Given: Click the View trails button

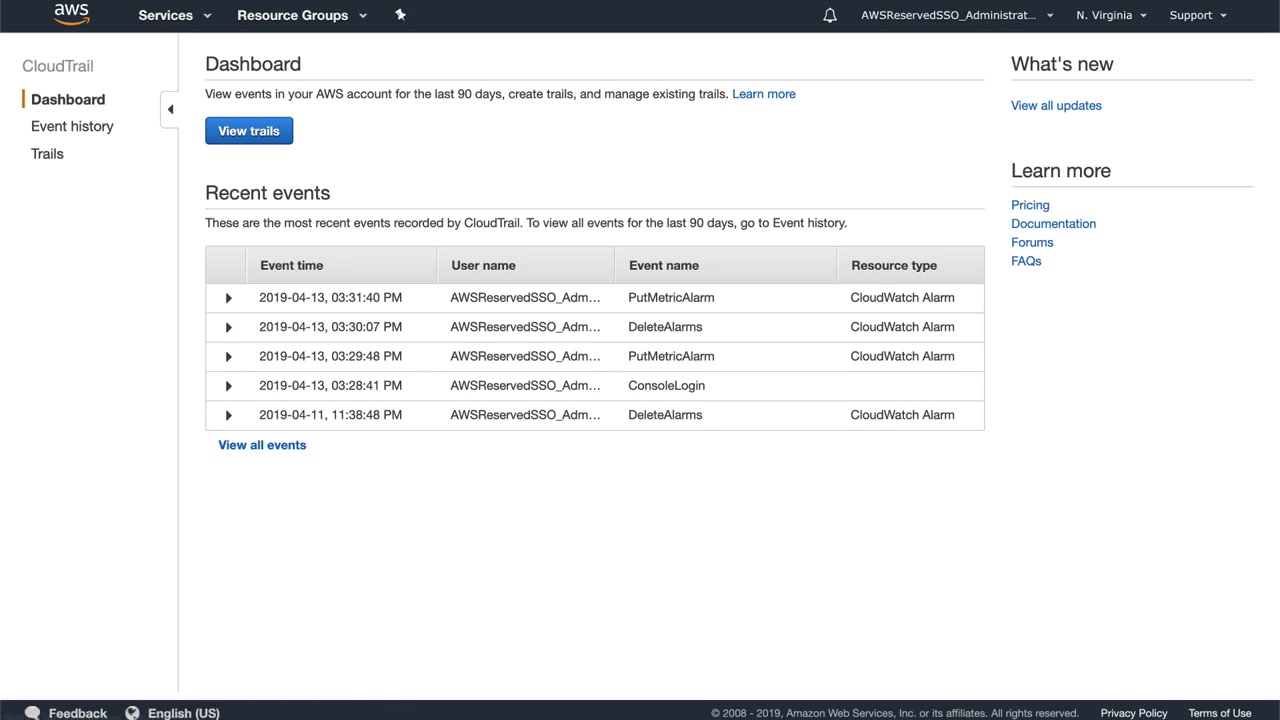Looking at the screenshot, I should pos(249,131).
